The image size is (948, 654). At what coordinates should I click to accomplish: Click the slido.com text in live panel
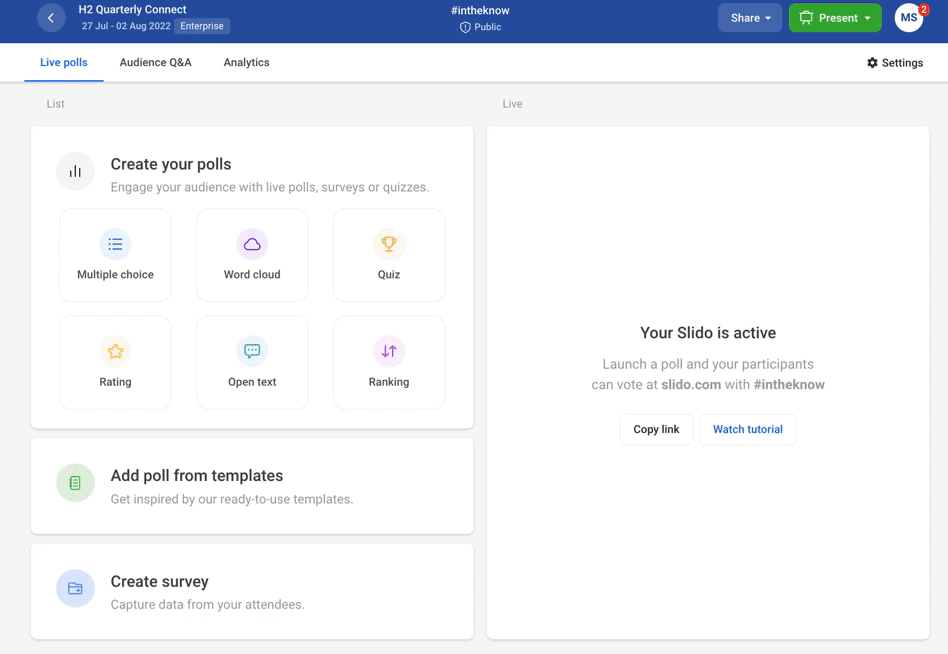tap(691, 384)
